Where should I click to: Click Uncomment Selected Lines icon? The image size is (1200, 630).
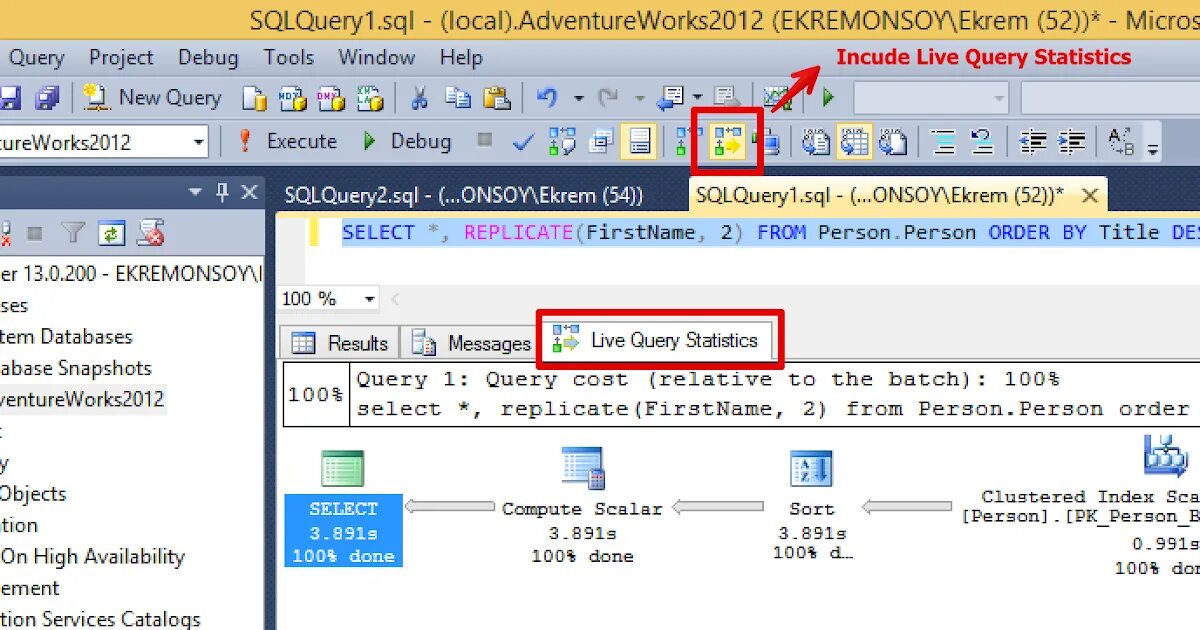(981, 142)
